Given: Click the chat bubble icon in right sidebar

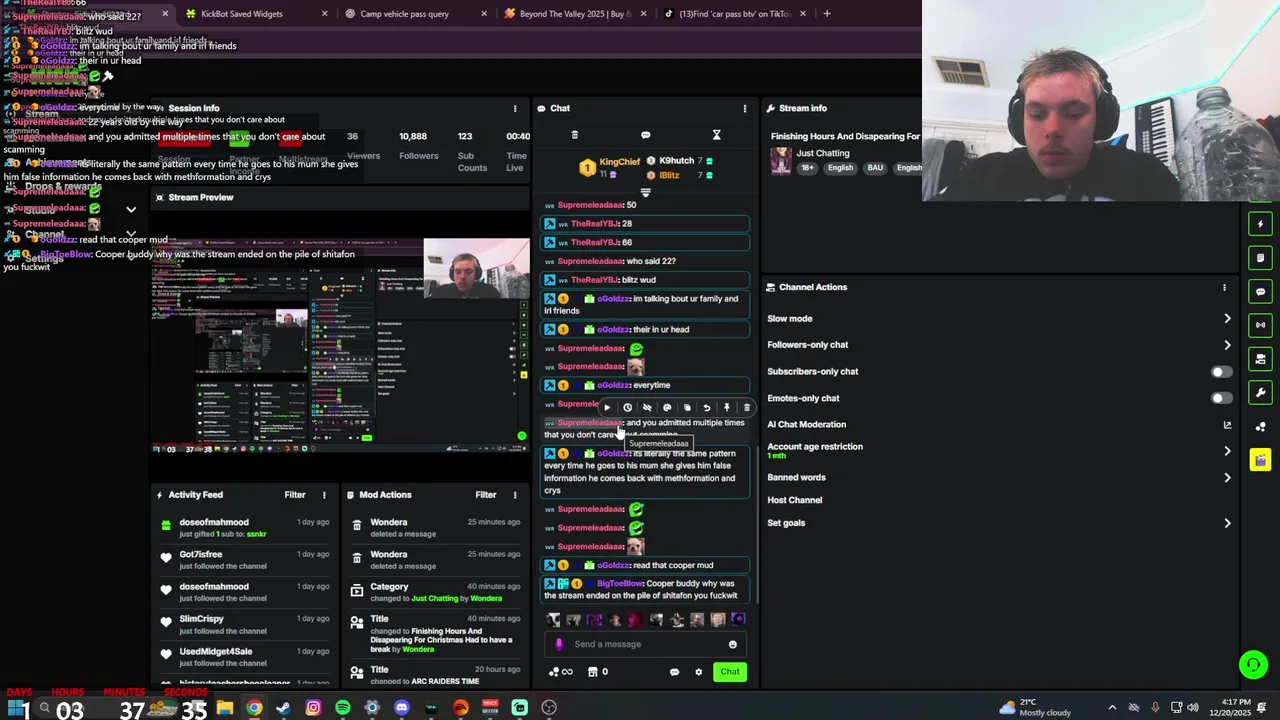Looking at the screenshot, I should pyautogui.click(x=1260, y=292).
